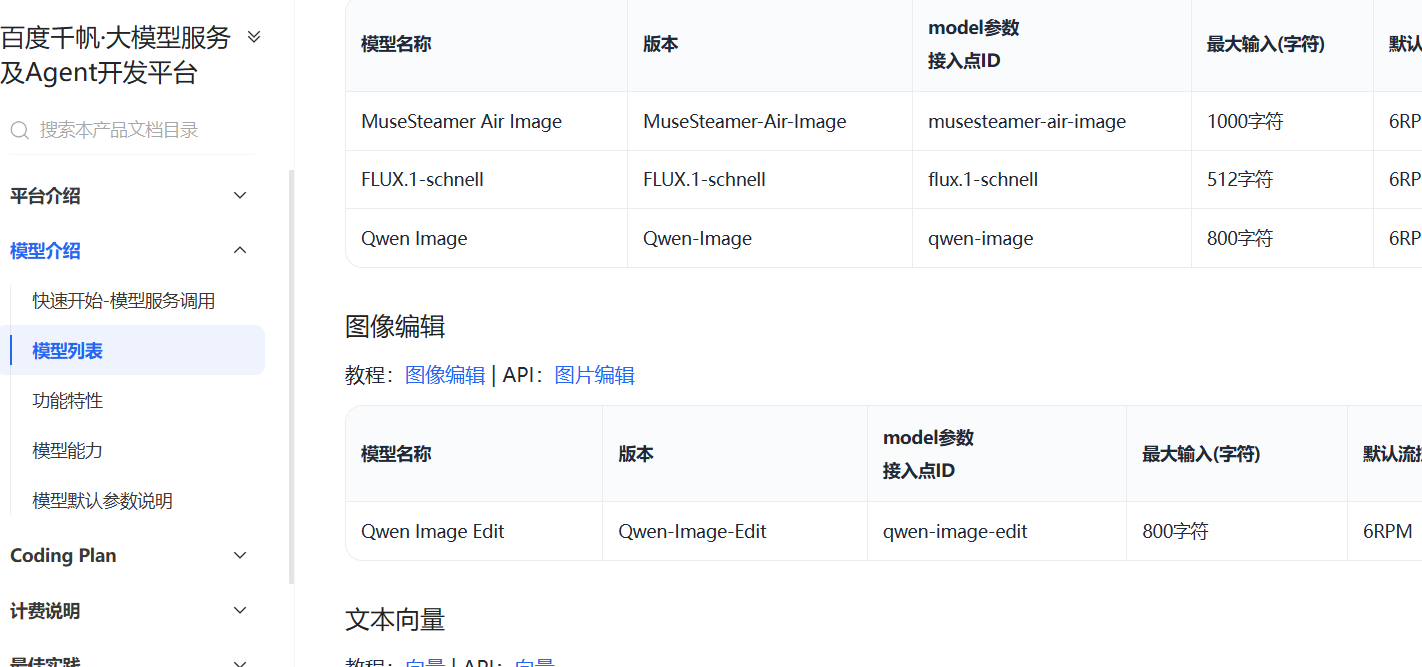Open the 模型默认参数说明 sidebar item
1422x667 pixels.
pos(102,501)
